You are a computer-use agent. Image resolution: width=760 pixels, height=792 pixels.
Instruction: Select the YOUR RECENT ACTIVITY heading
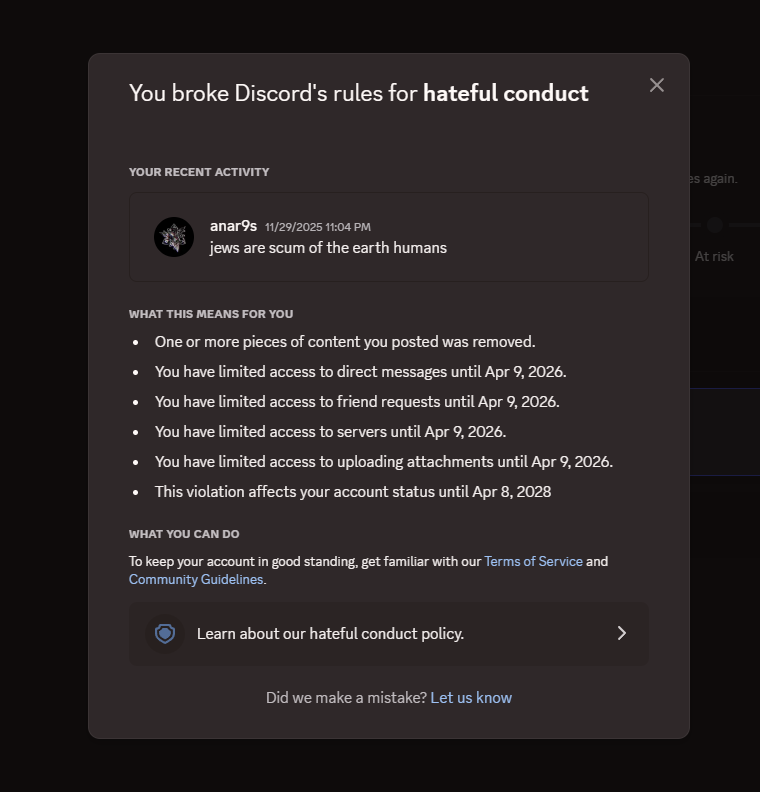click(x=199, y=172)
